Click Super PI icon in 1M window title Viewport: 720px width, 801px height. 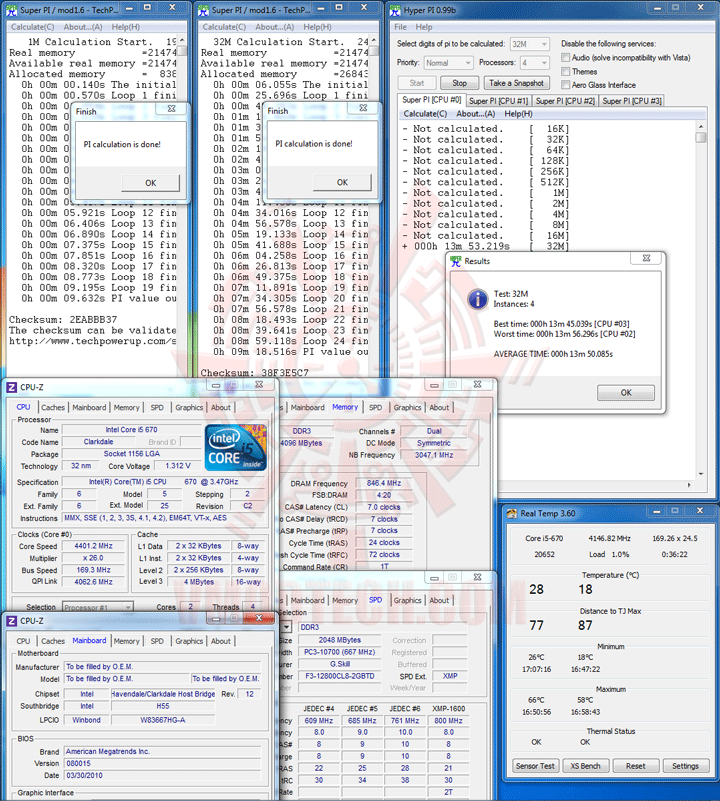[x=11, y=10]
